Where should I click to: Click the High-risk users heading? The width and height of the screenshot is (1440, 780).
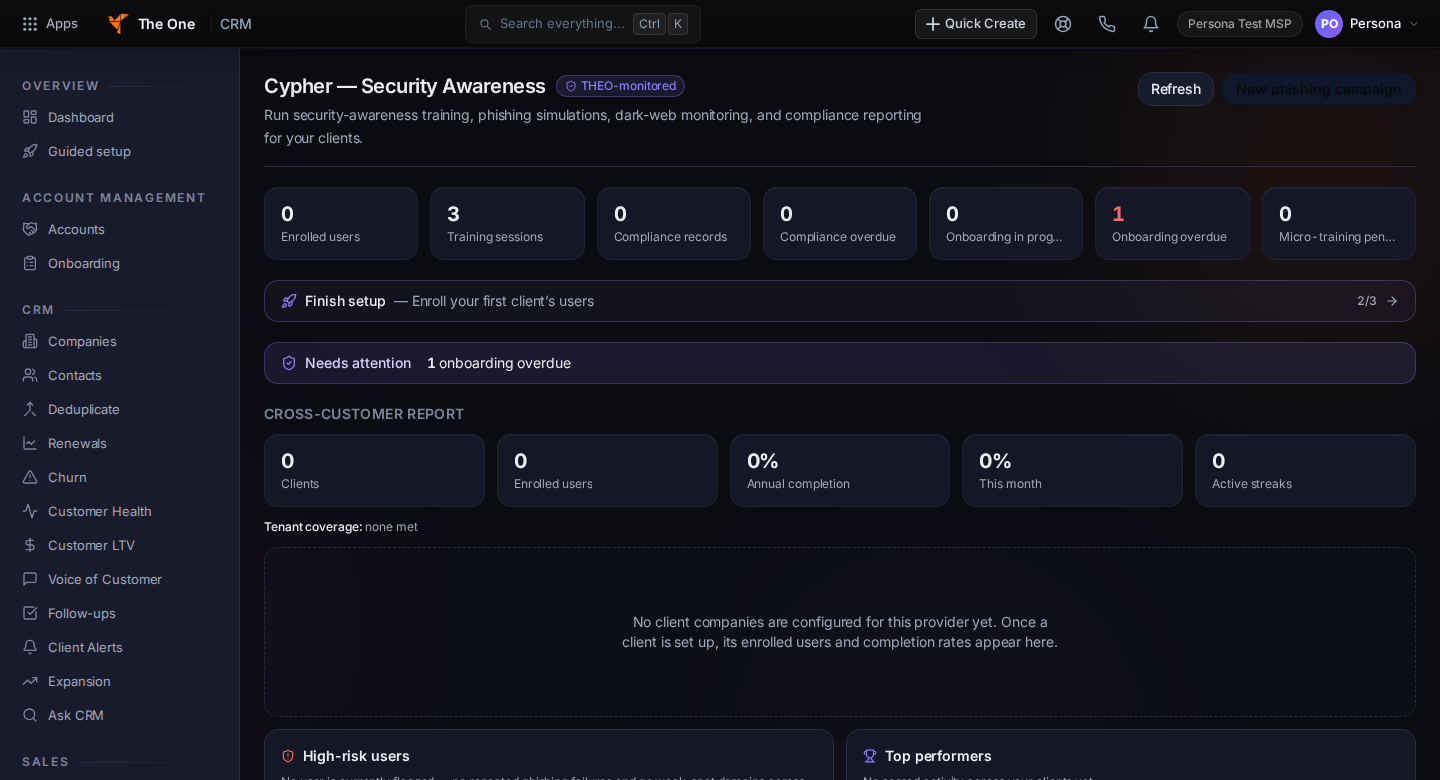356,756
